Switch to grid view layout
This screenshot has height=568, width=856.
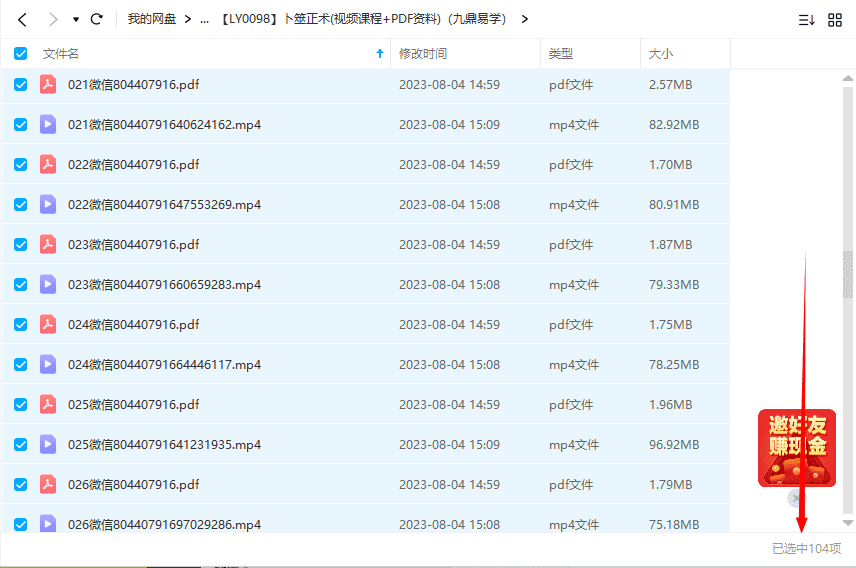(835, 19)
